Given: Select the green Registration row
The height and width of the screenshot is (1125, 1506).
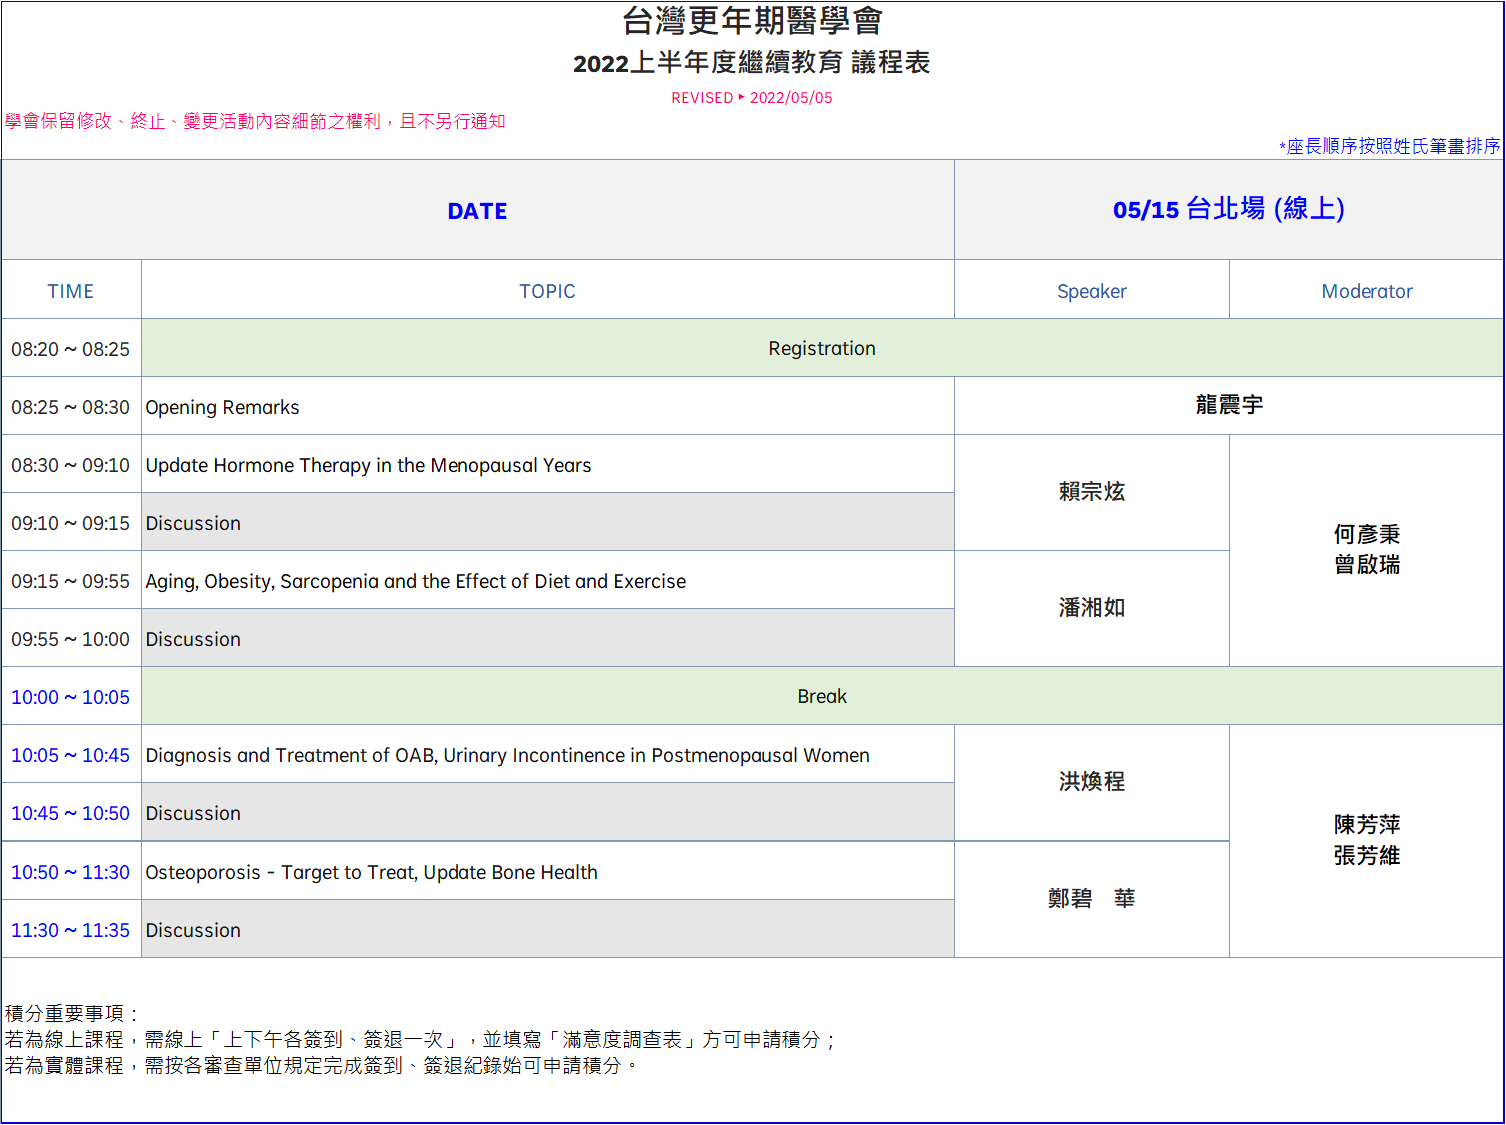Looking at the screenshot, I should 821,348.
